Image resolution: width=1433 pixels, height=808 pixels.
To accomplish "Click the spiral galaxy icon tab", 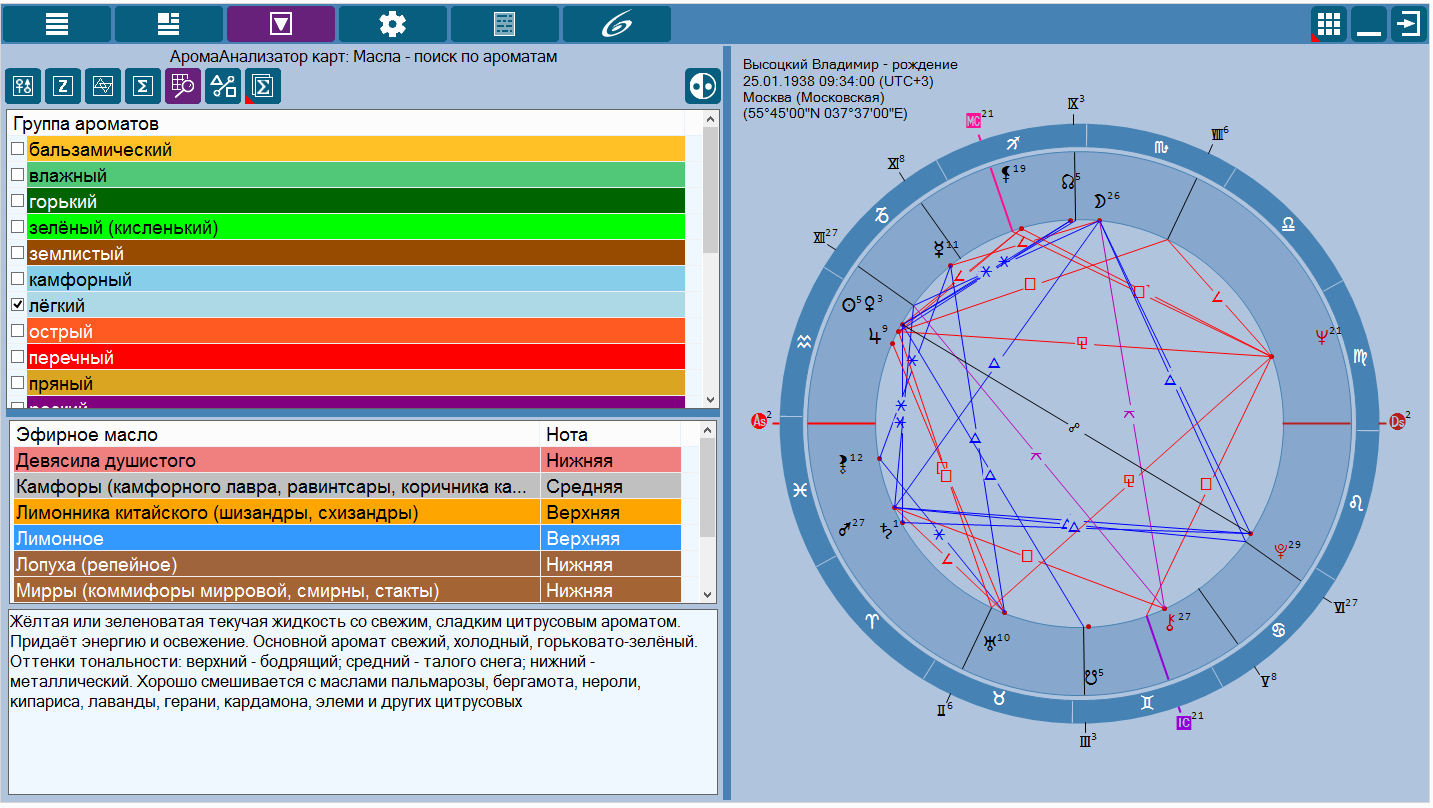I will pos(617,24).
